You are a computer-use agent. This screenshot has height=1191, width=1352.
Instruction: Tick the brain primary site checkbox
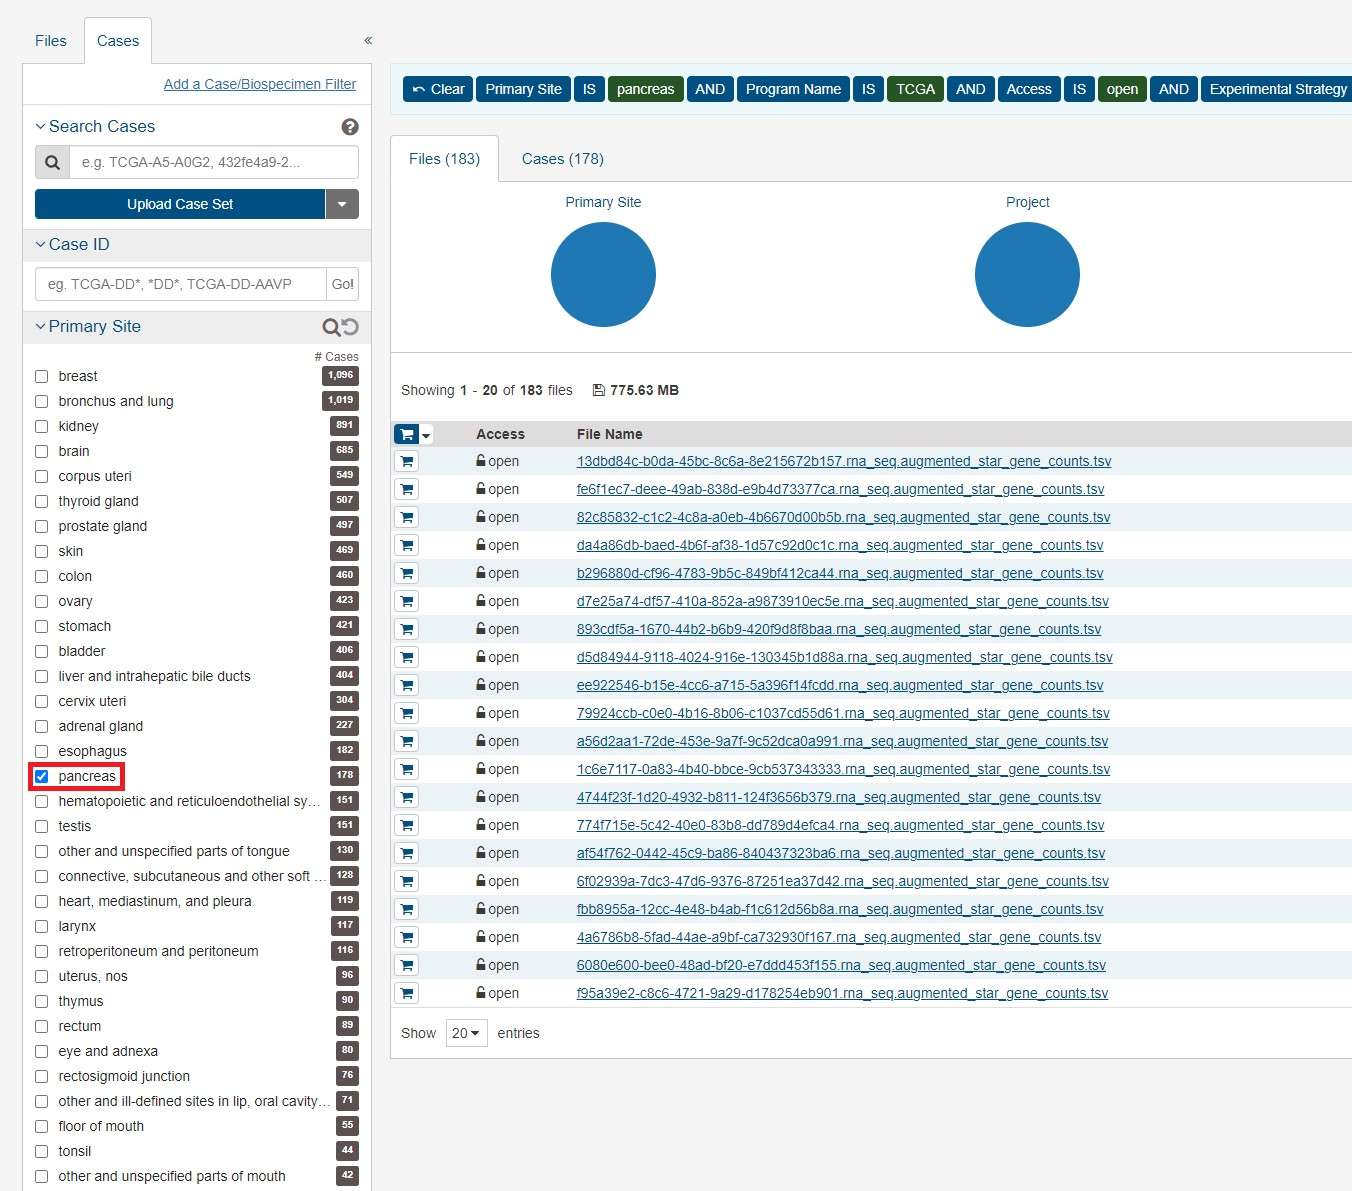[41, 451]
